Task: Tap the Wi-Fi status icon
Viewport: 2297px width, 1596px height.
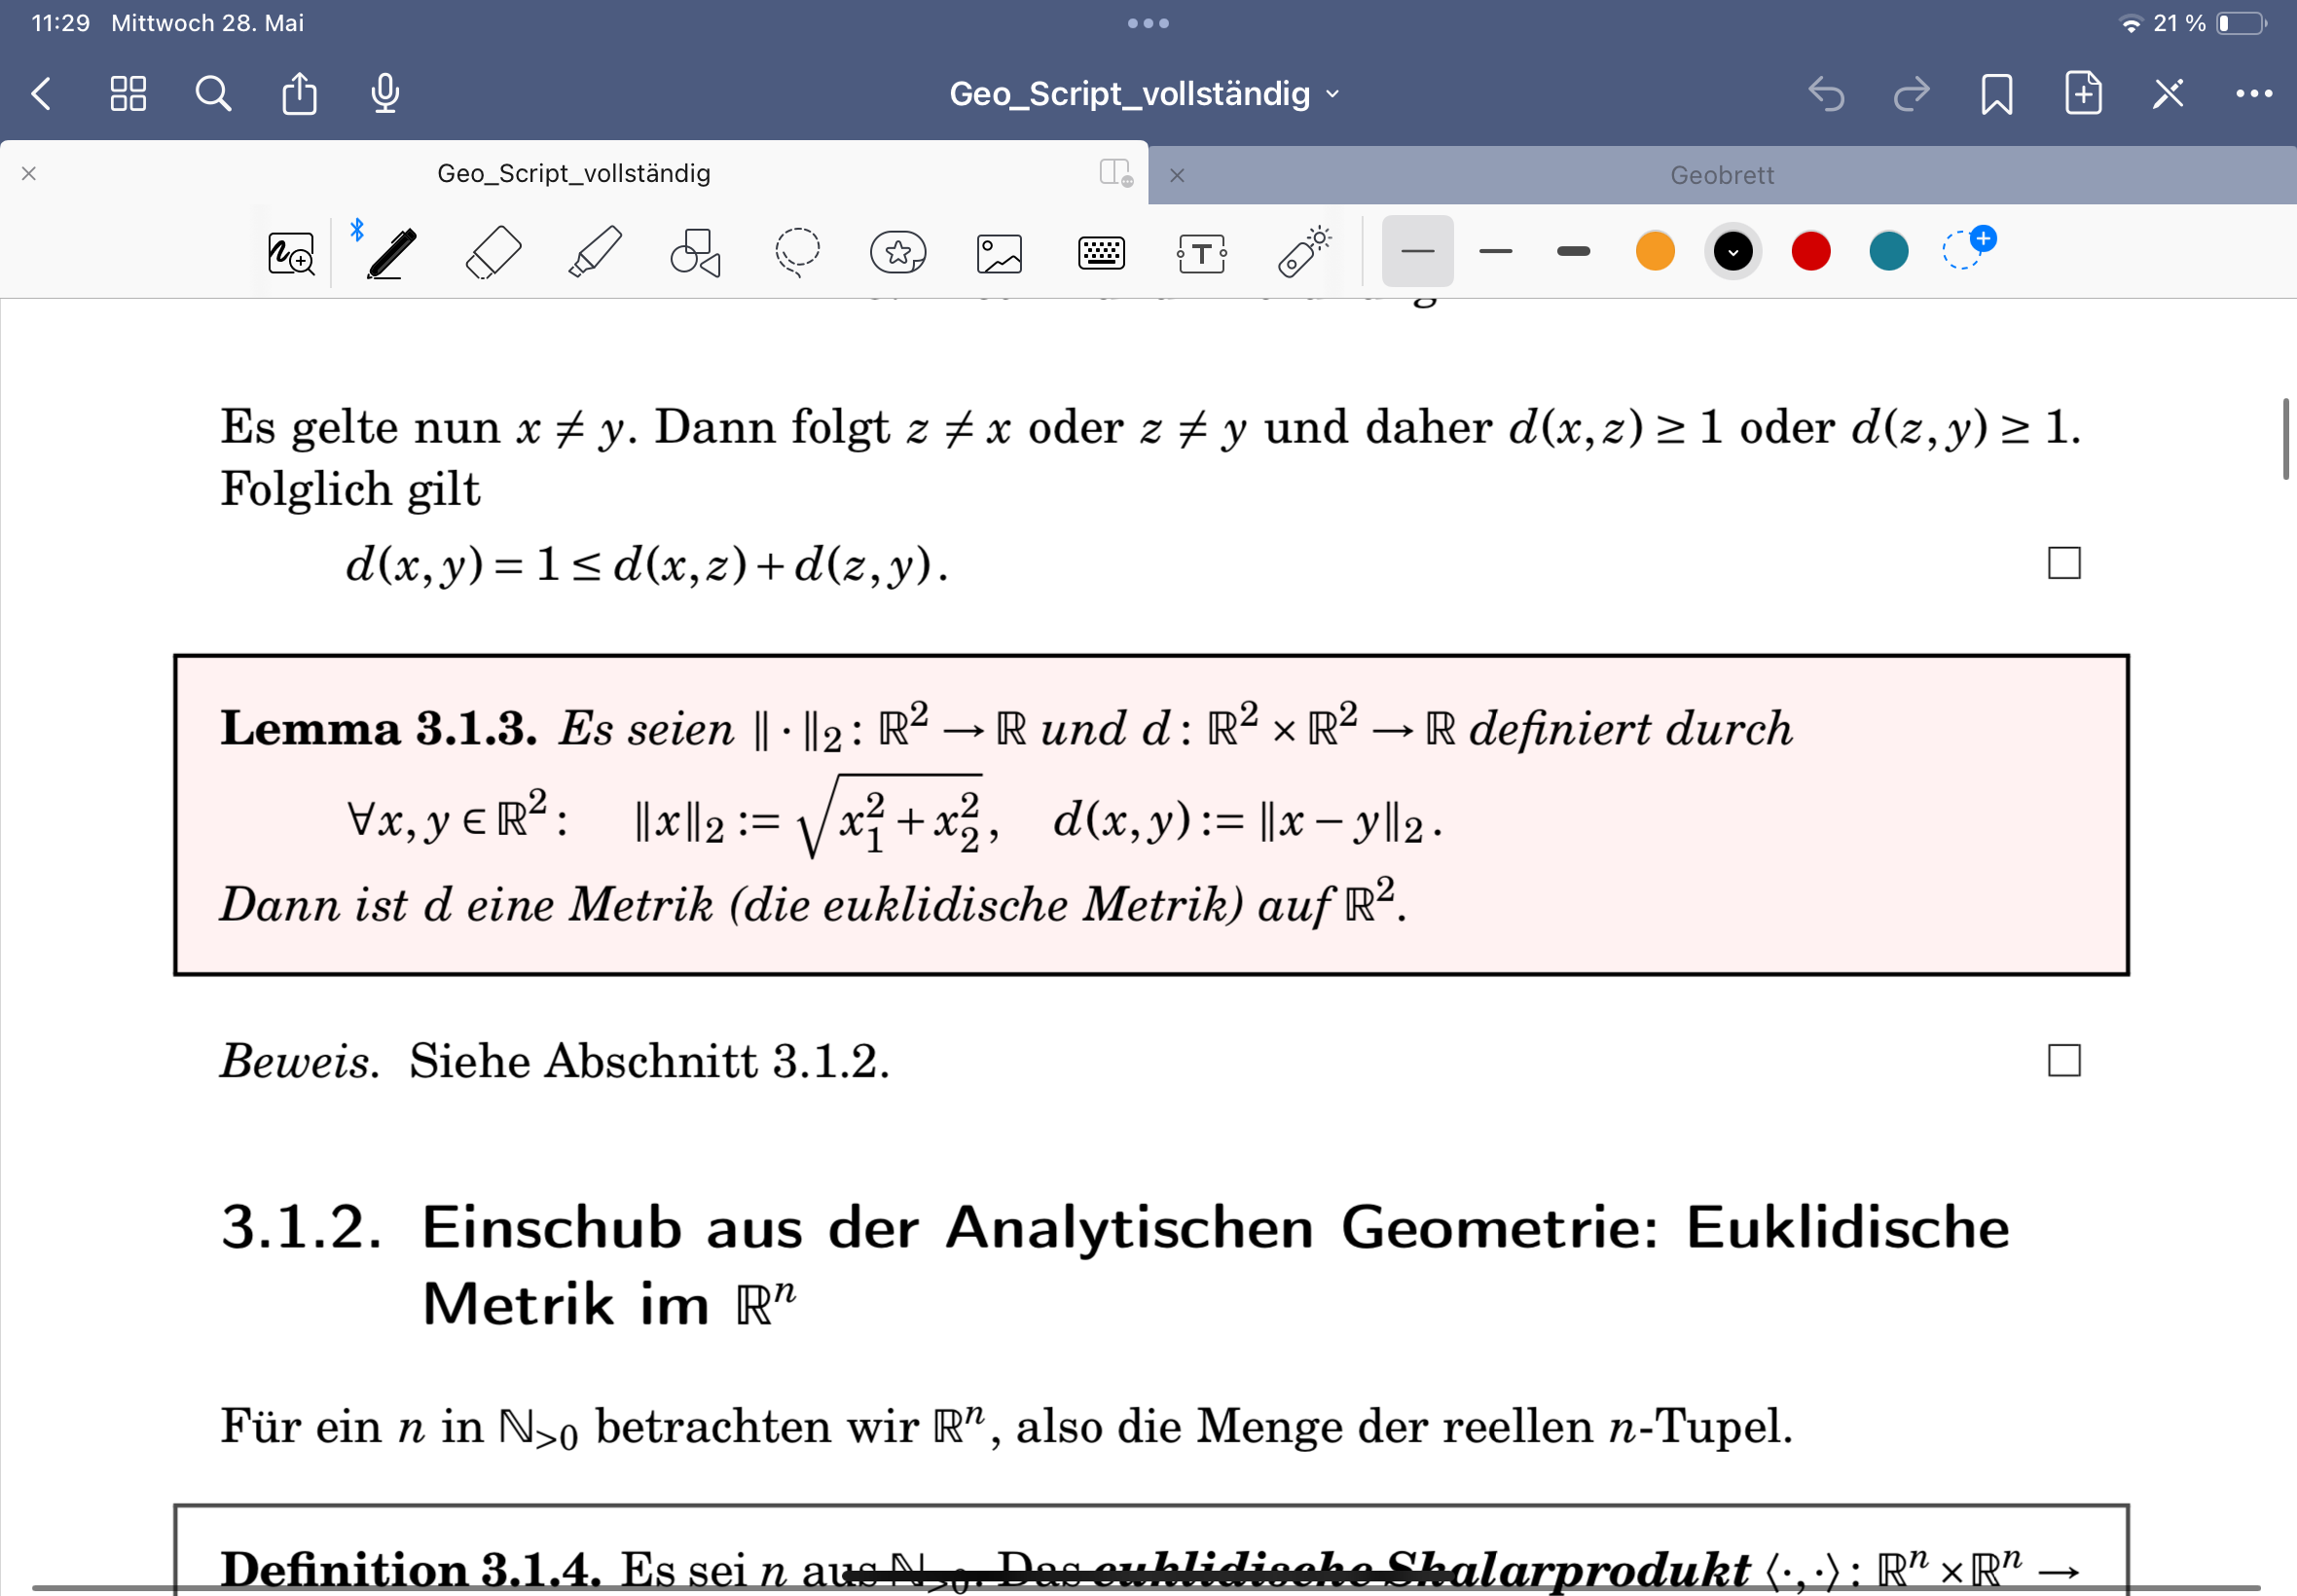Action: click(x=2130, y=23)
